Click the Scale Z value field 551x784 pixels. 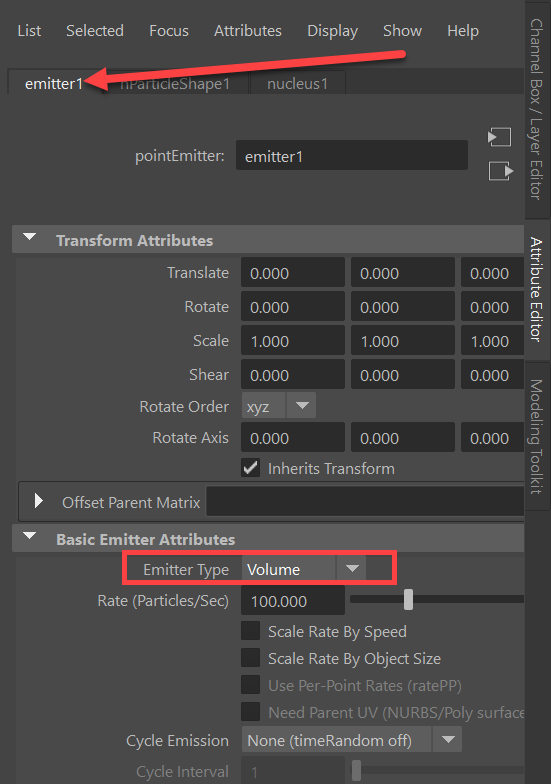(x=492, y=340)
